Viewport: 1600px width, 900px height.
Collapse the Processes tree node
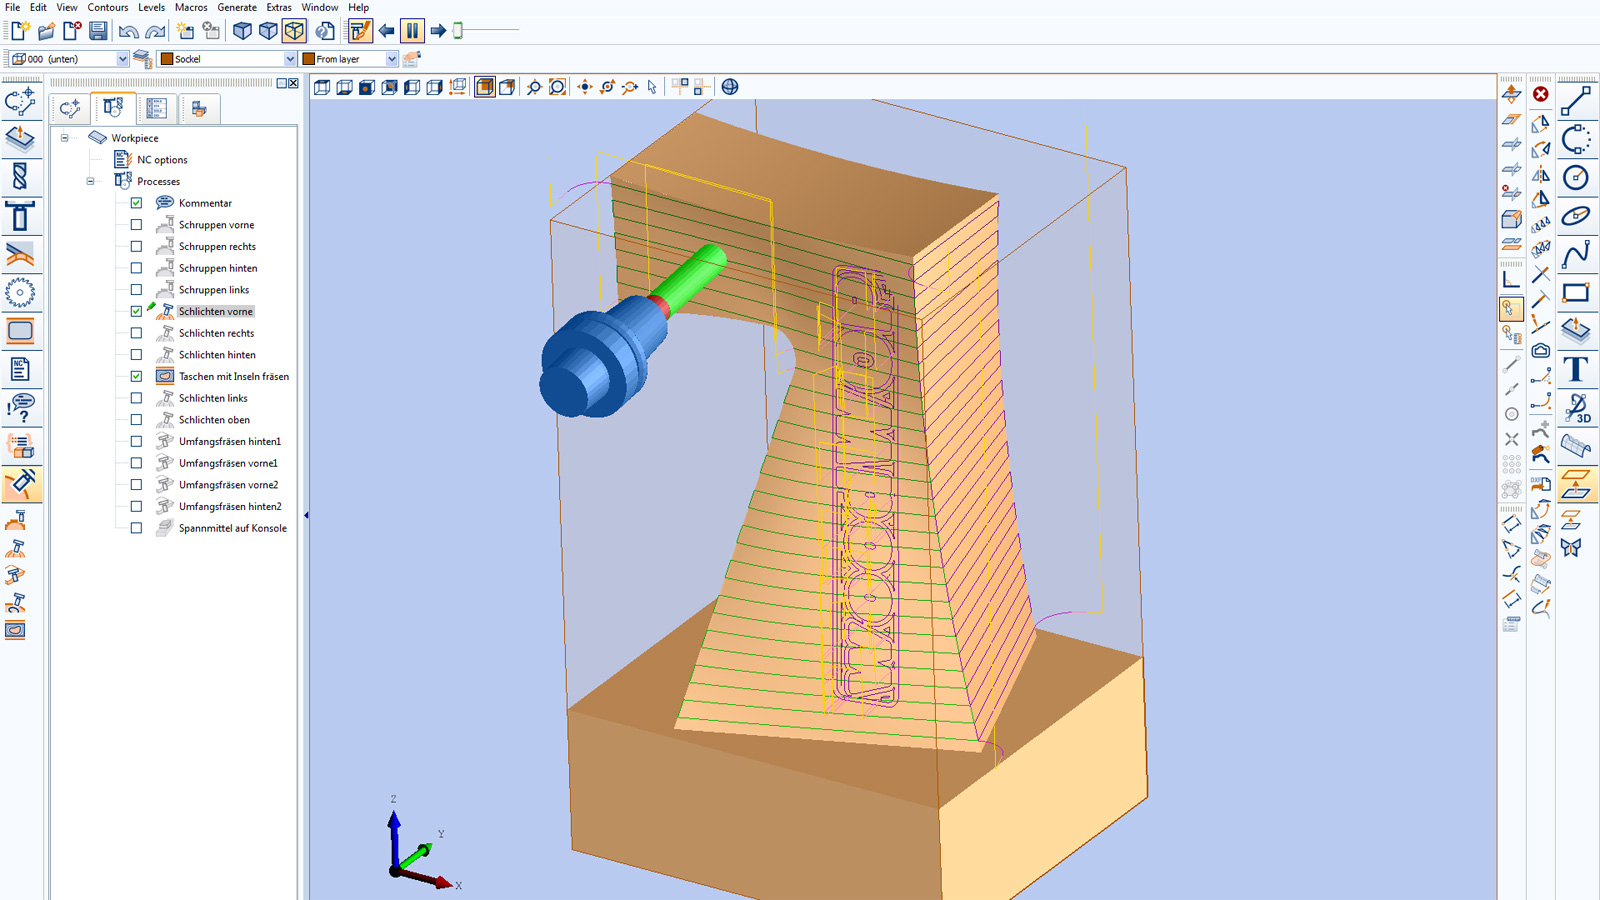pos(91,181)
